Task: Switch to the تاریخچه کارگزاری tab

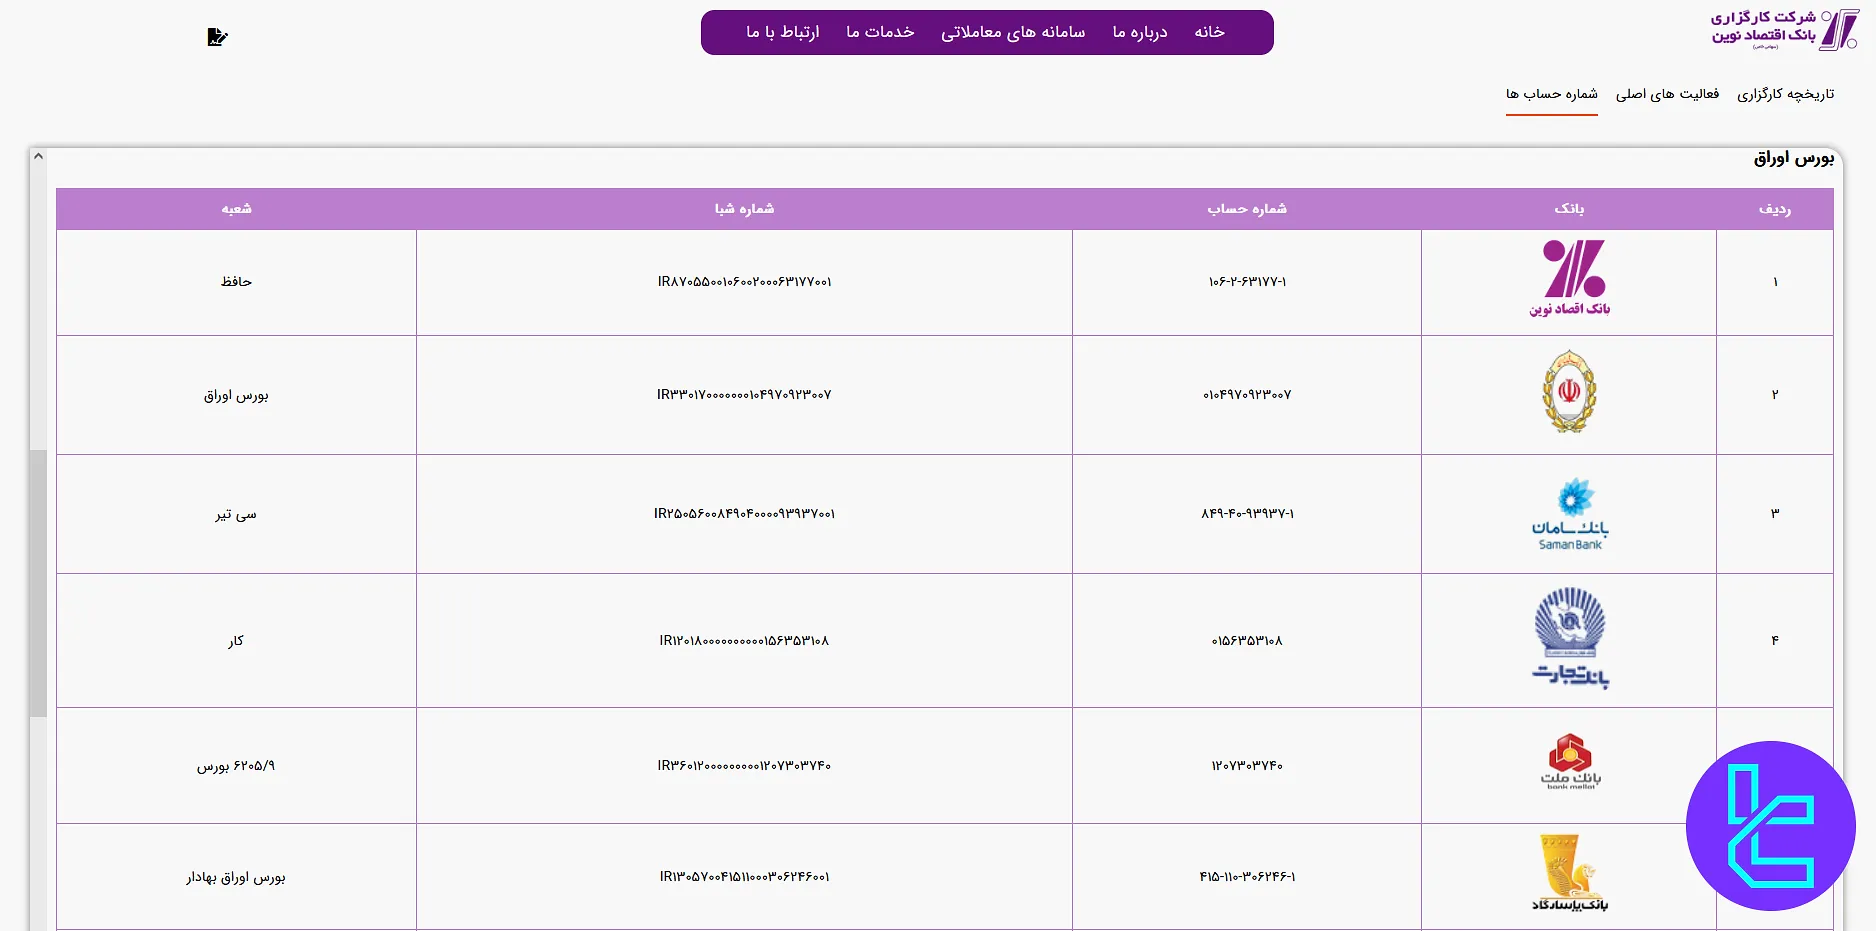Action: (1785, 94)
